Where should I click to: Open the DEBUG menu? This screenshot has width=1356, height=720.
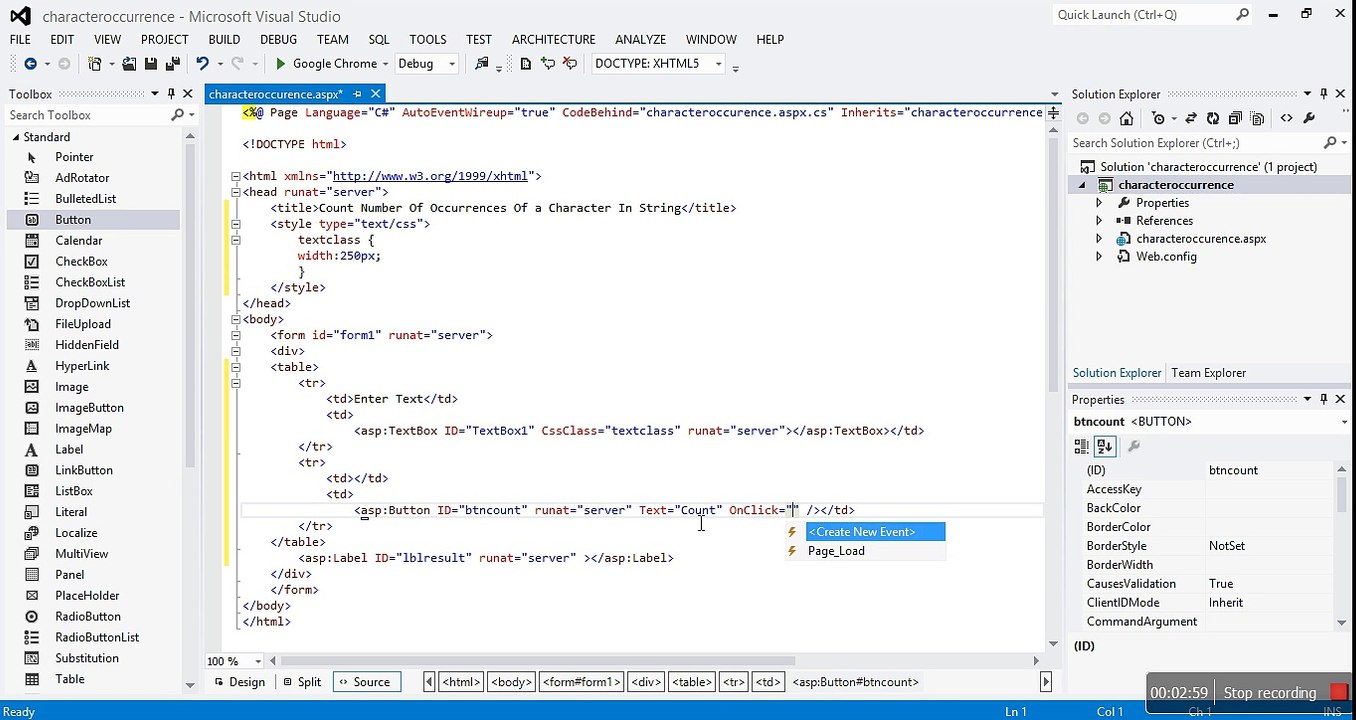(278, 39)
